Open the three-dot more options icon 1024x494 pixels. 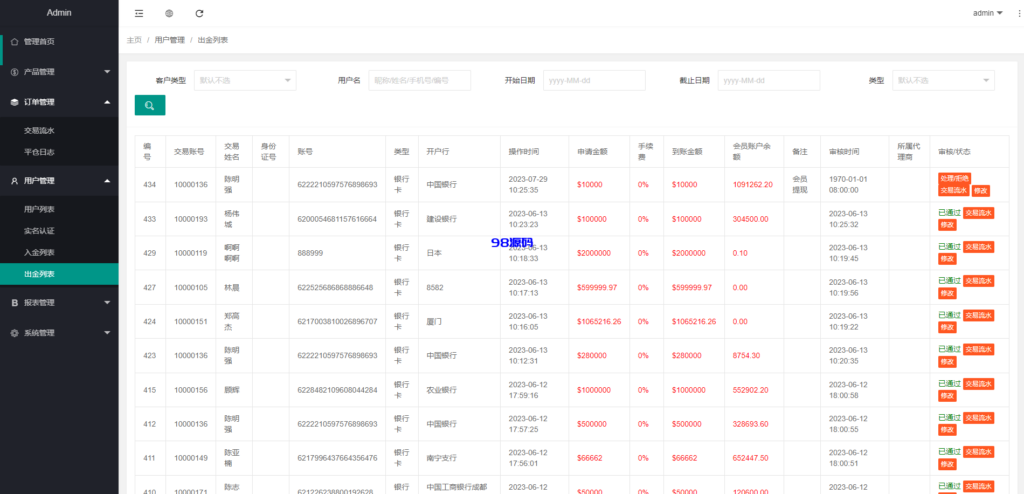tap(1020, 13)
